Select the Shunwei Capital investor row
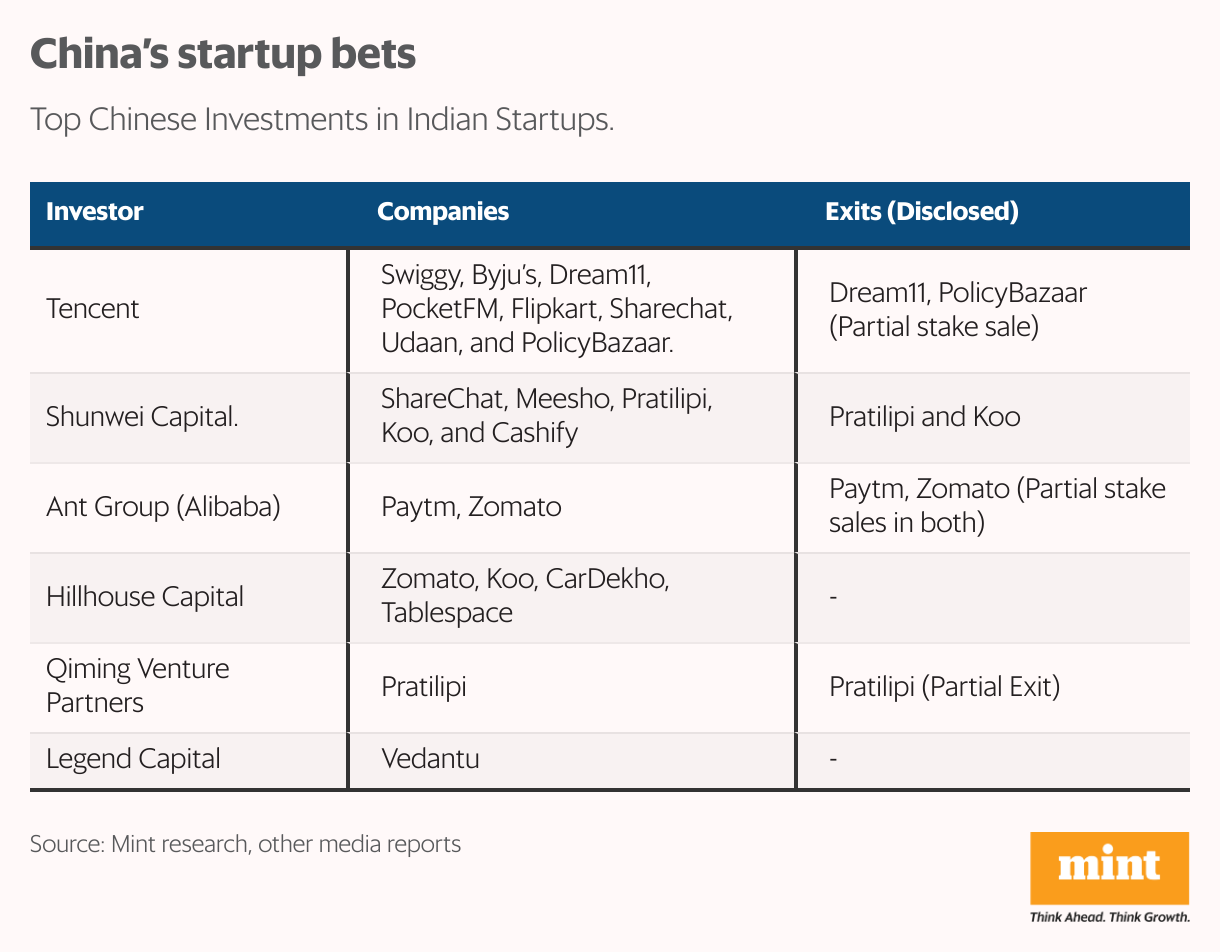Screen dimensions: 1220x952 point(142,417)
